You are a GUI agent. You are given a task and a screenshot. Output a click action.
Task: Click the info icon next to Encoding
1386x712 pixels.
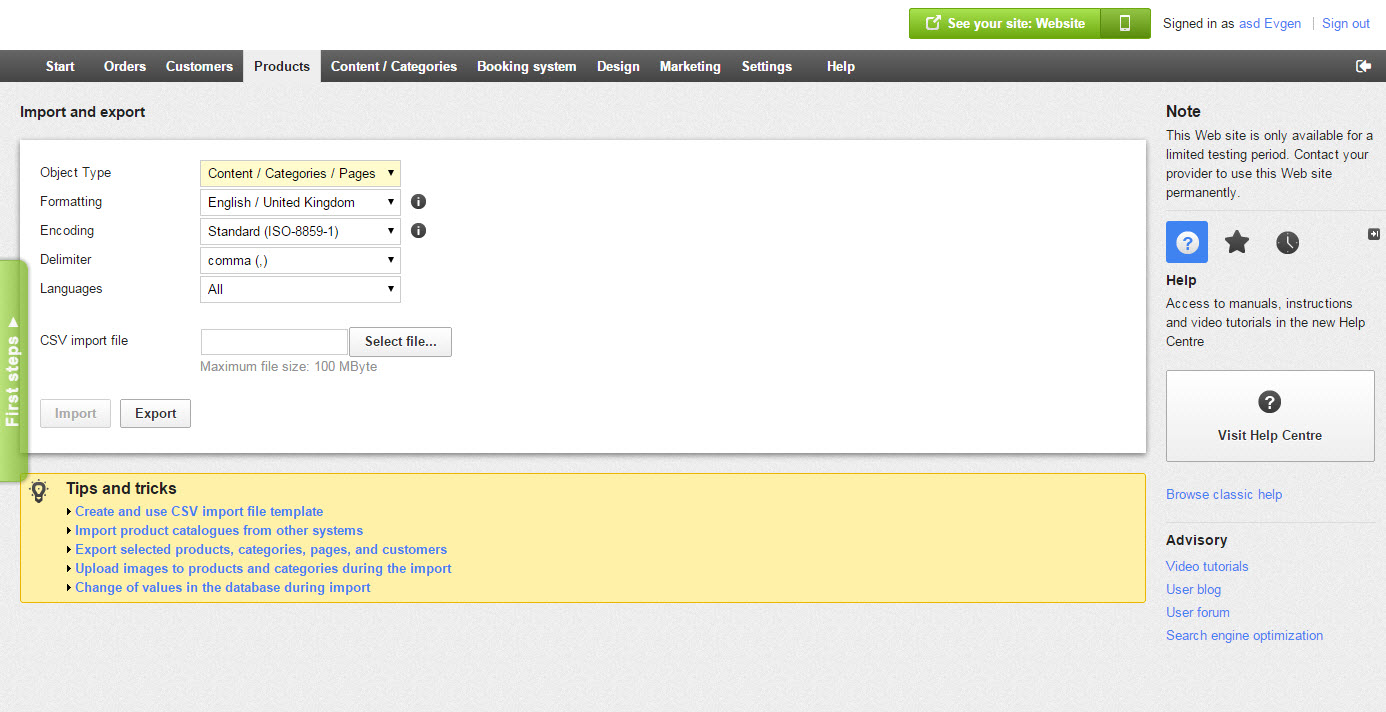[419, 231]
